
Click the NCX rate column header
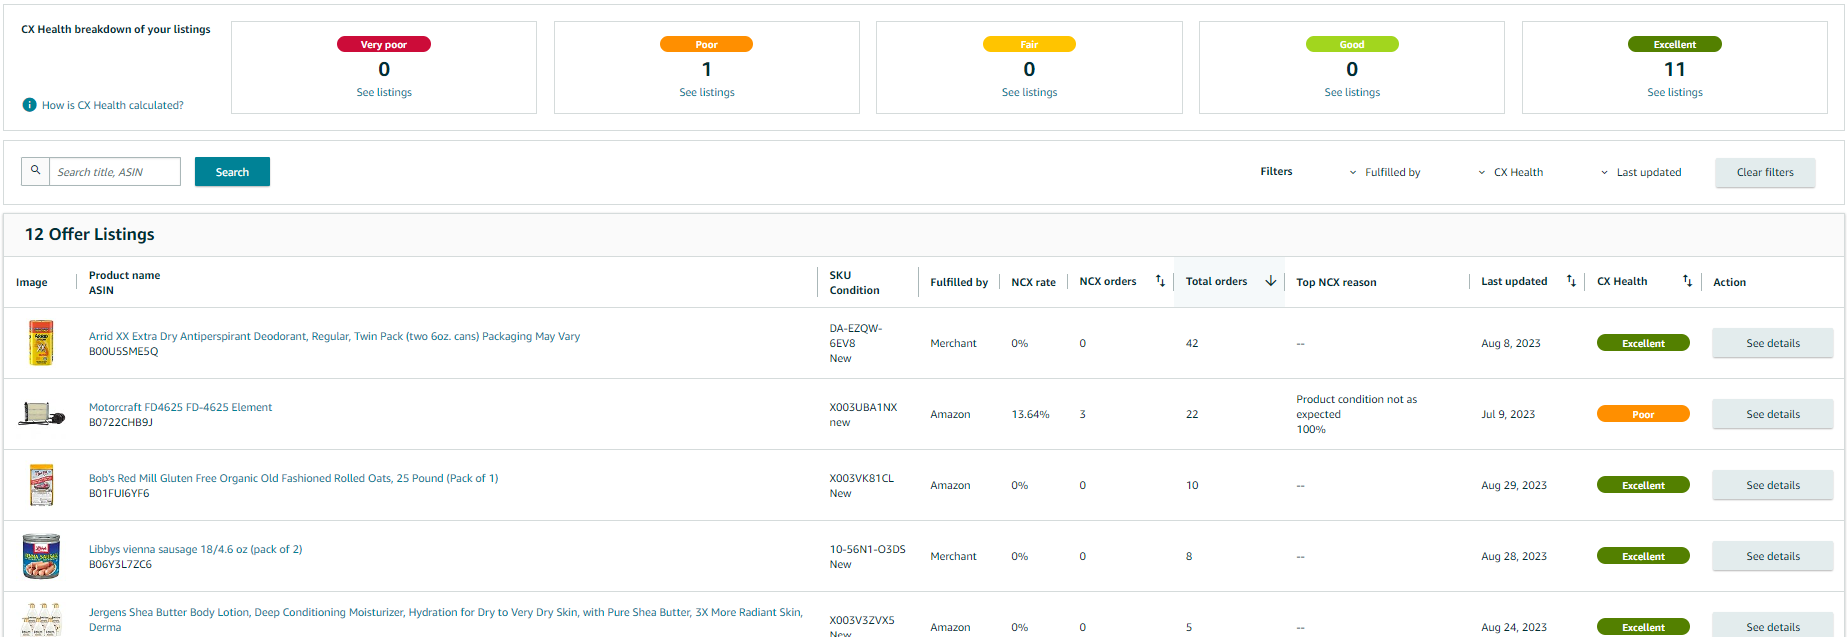click(x=1033, y=282)
